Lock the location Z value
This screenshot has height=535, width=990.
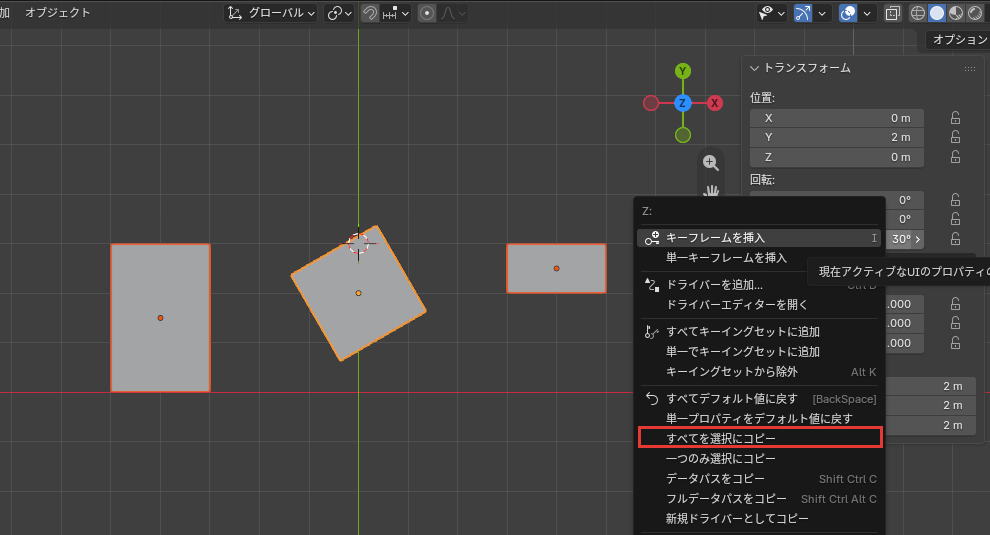pyautogui.click(x=955, y=157)
